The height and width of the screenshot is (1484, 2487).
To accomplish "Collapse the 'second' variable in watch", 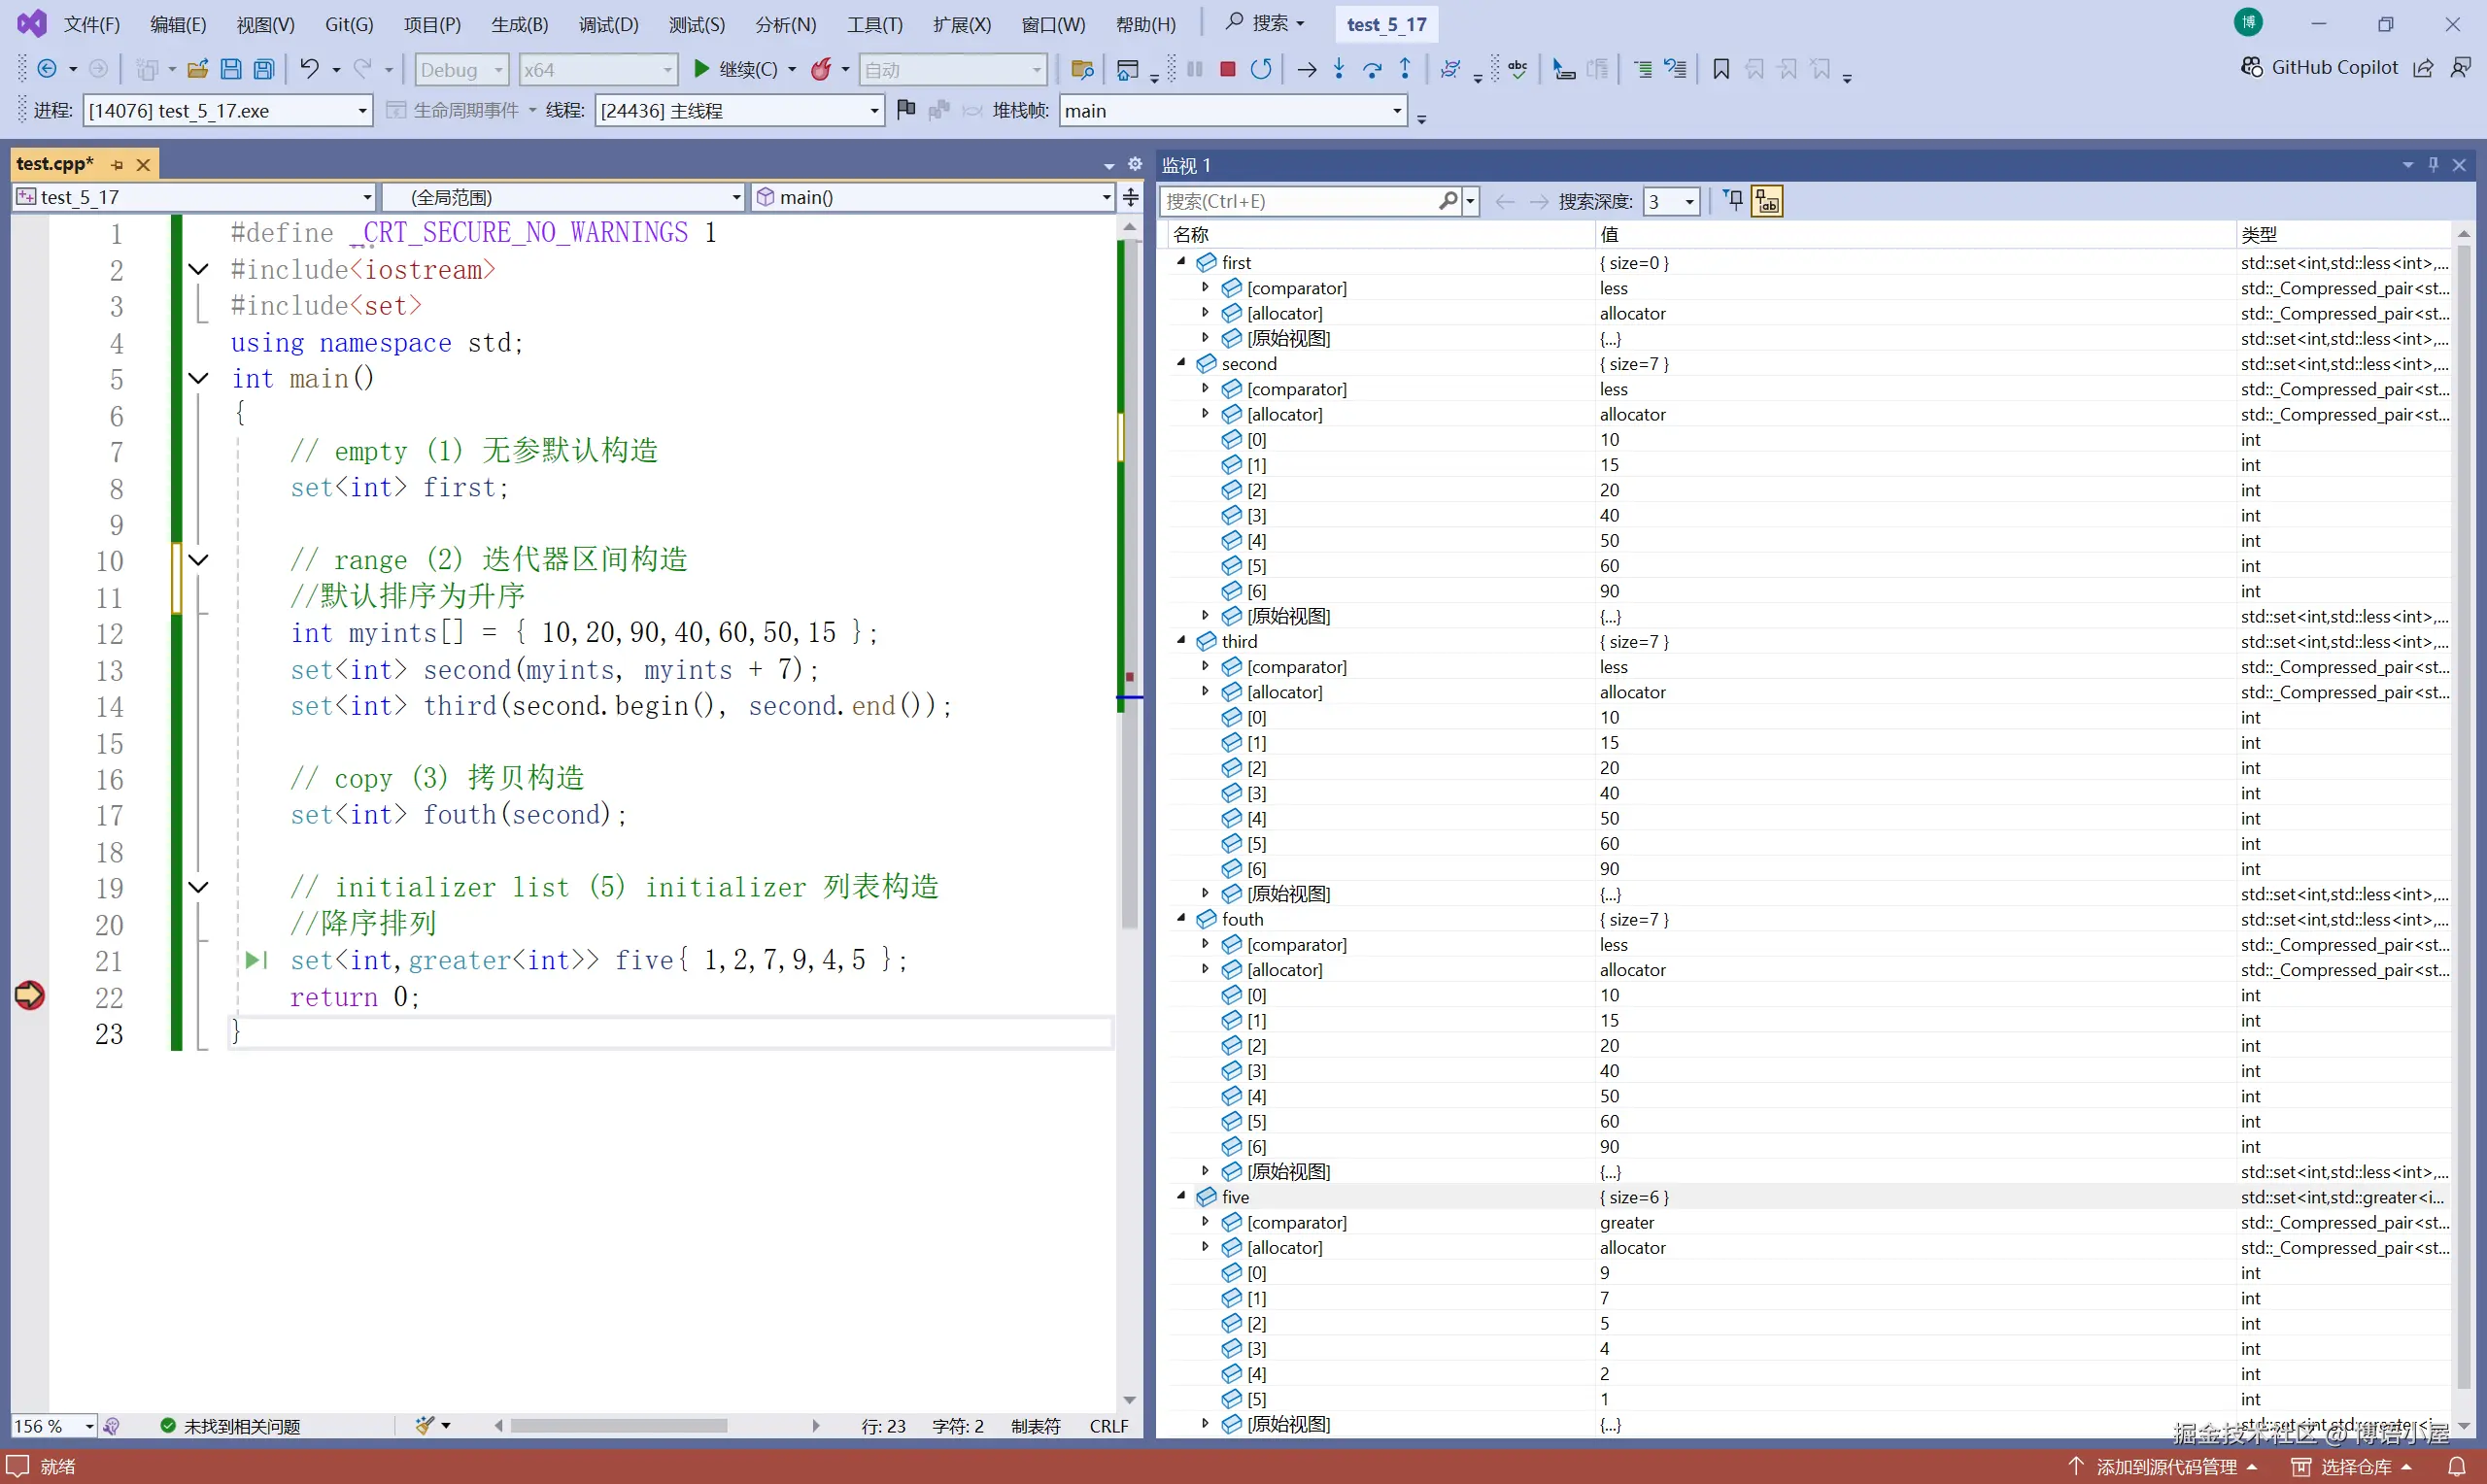I will point(1181,363).
